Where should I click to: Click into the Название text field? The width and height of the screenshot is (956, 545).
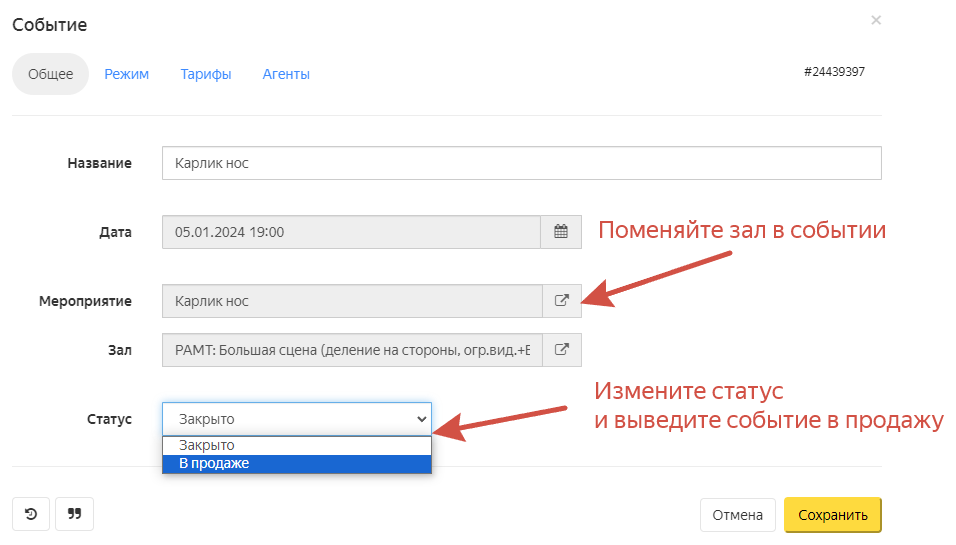521,163
